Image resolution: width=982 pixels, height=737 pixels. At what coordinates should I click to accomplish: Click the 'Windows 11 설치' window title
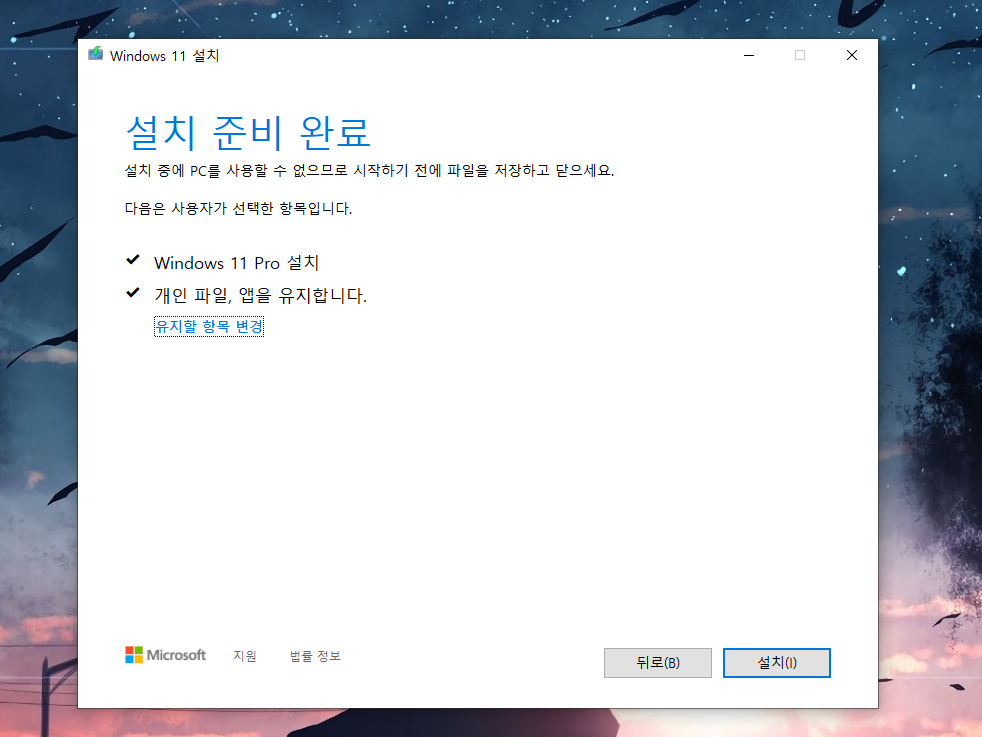coord(165,56)
